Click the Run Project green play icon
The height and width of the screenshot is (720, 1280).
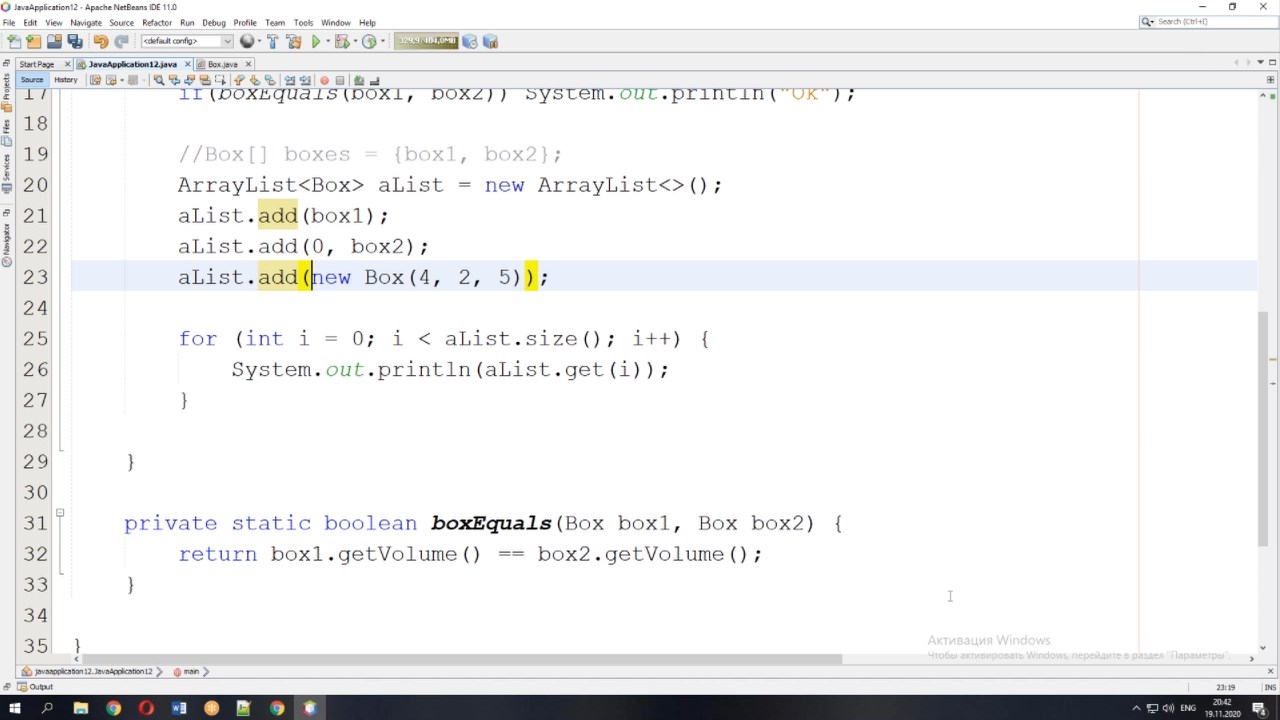tap(316, 41)
